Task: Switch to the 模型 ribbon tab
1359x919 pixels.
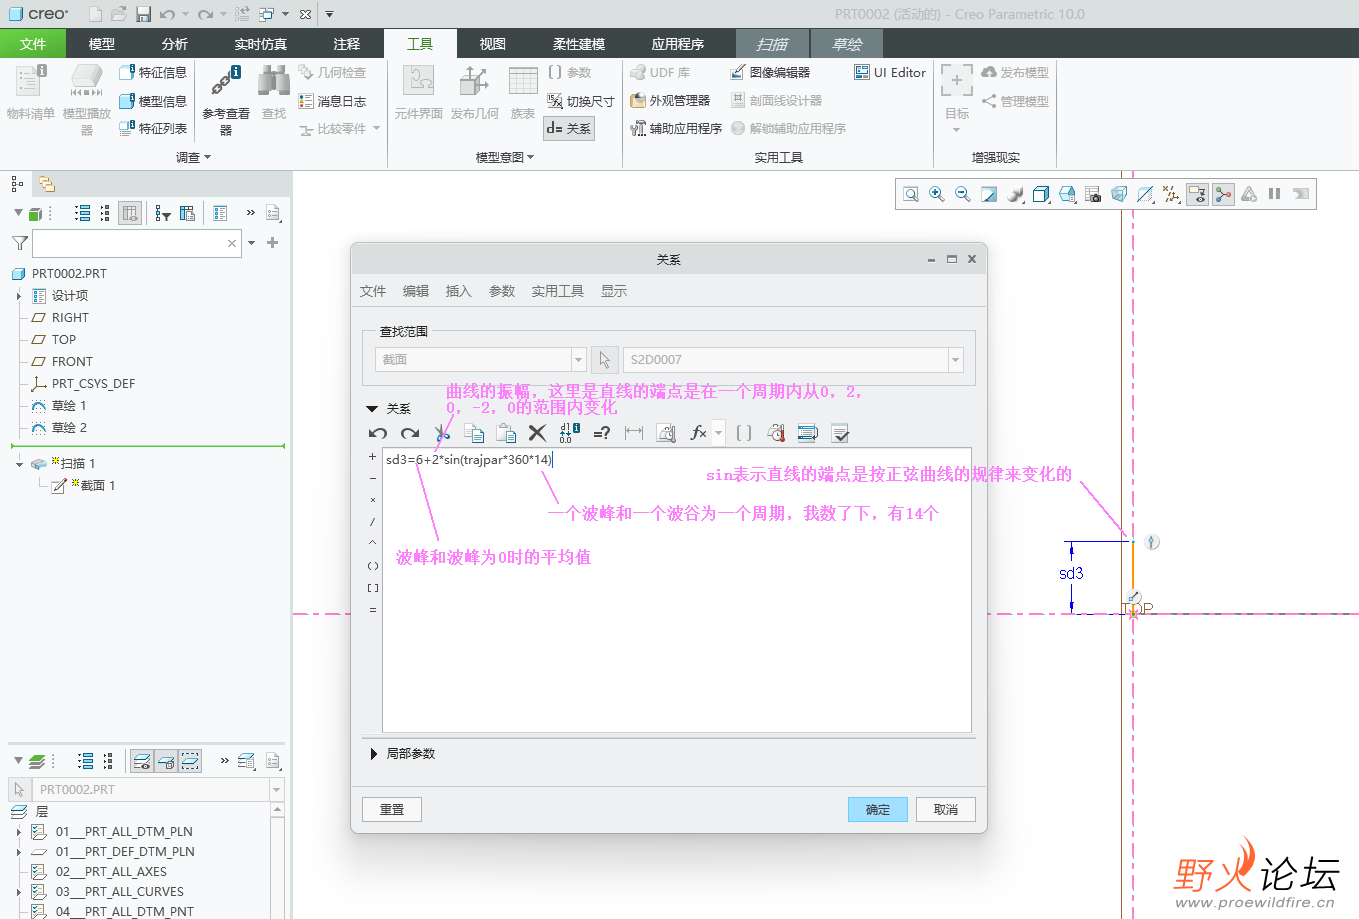Action: 101,44
